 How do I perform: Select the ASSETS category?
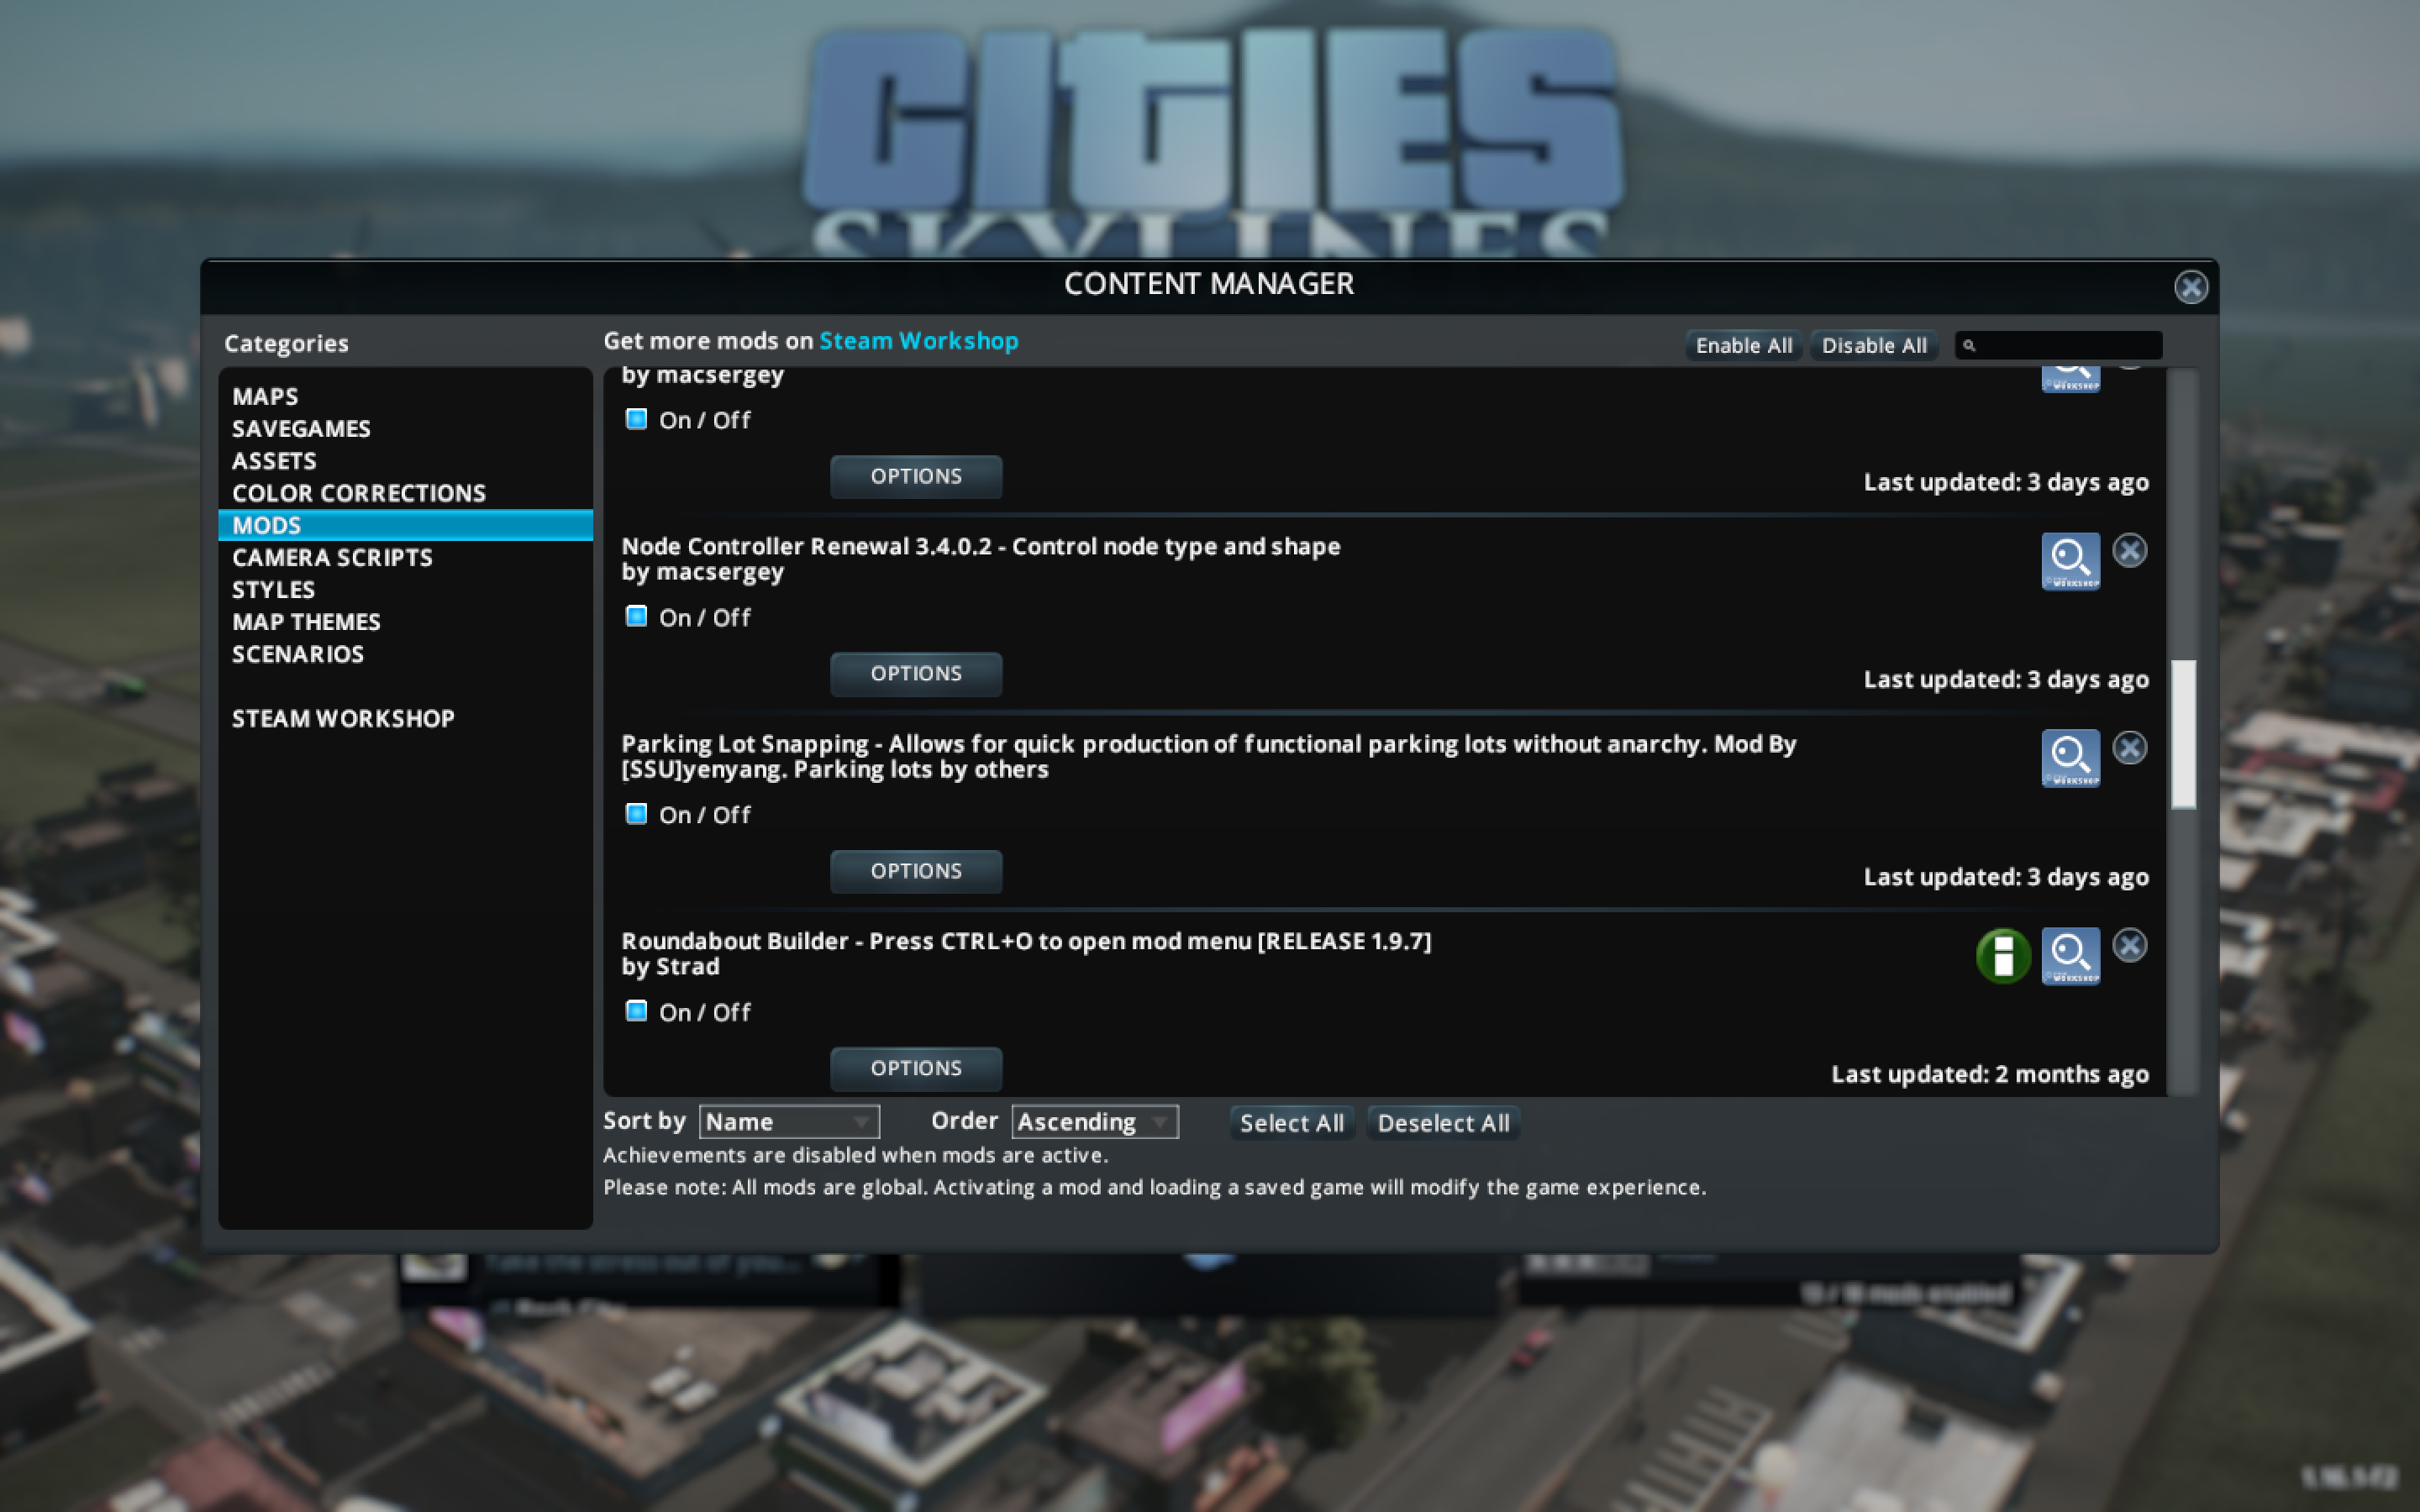coord(405,461)
